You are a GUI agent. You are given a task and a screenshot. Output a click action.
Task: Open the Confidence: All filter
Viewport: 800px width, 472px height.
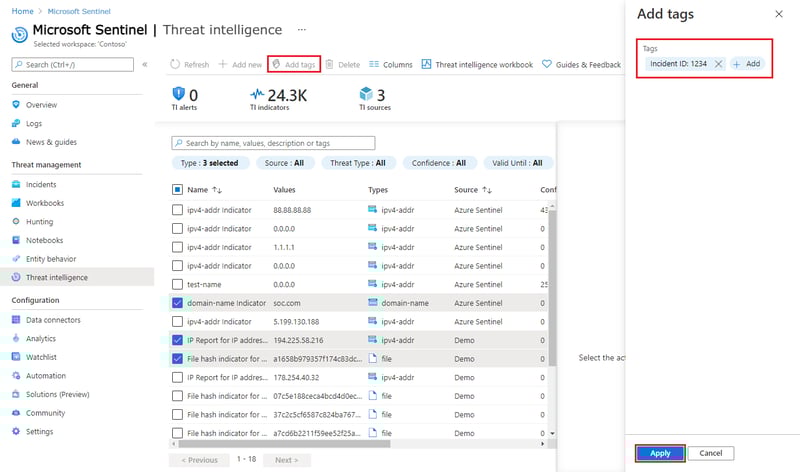tap(439, 163)
